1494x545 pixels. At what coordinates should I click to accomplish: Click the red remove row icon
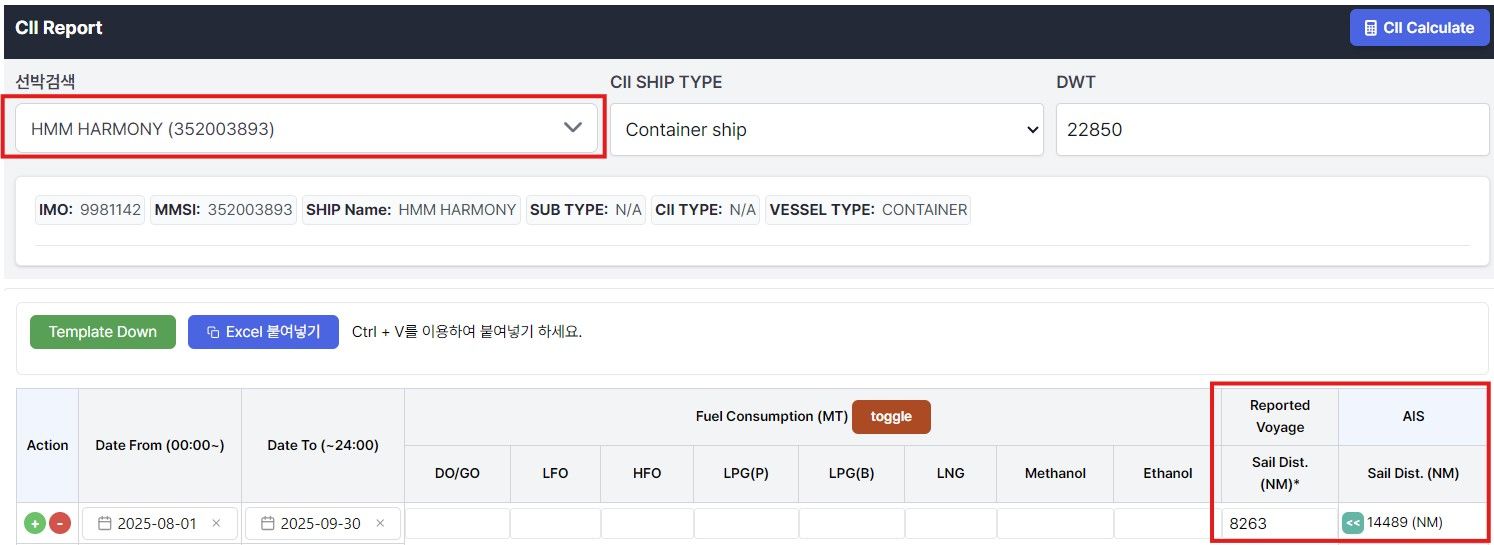click(60, 523)
